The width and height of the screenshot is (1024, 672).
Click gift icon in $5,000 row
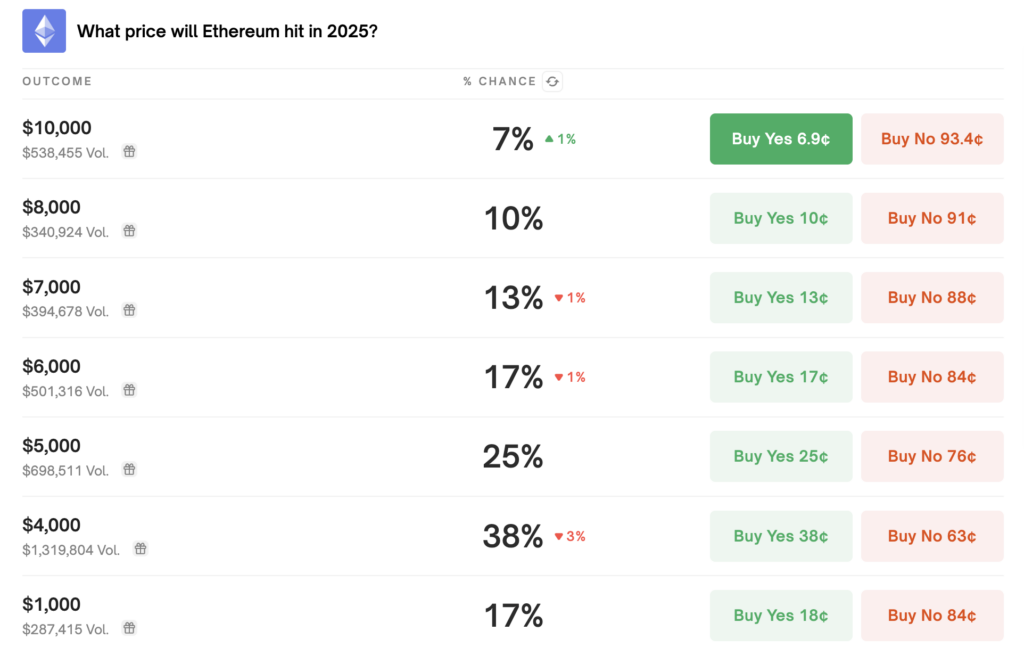[x=129, y=469]
